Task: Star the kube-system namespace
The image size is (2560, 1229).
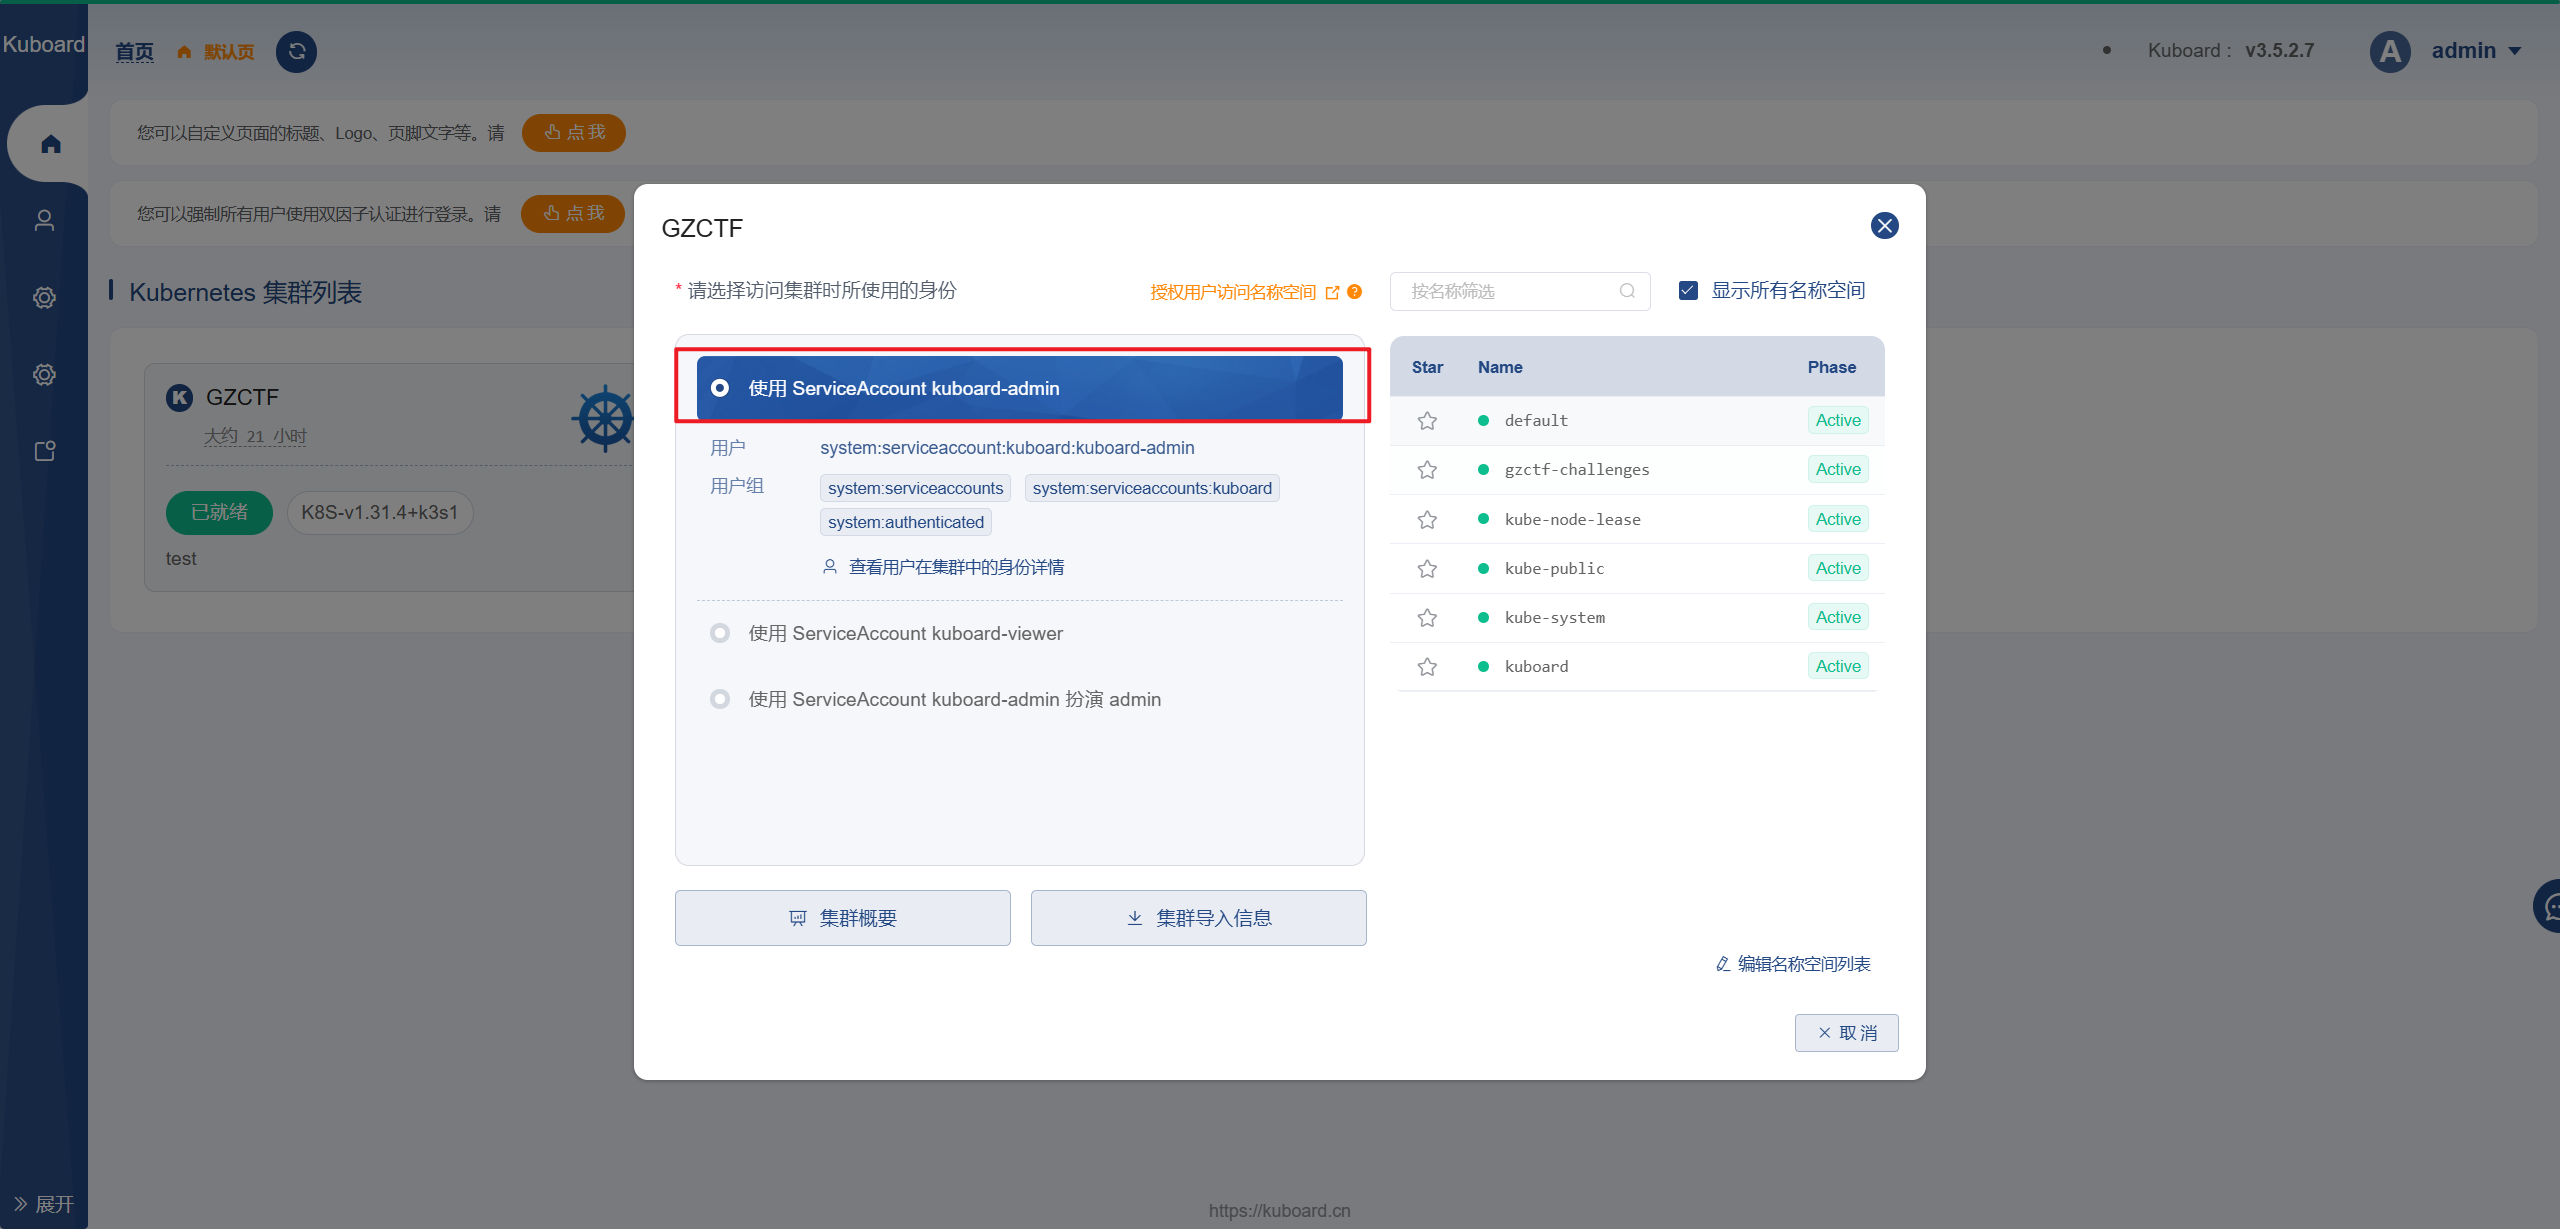Action: click(x=1427, y=618)
